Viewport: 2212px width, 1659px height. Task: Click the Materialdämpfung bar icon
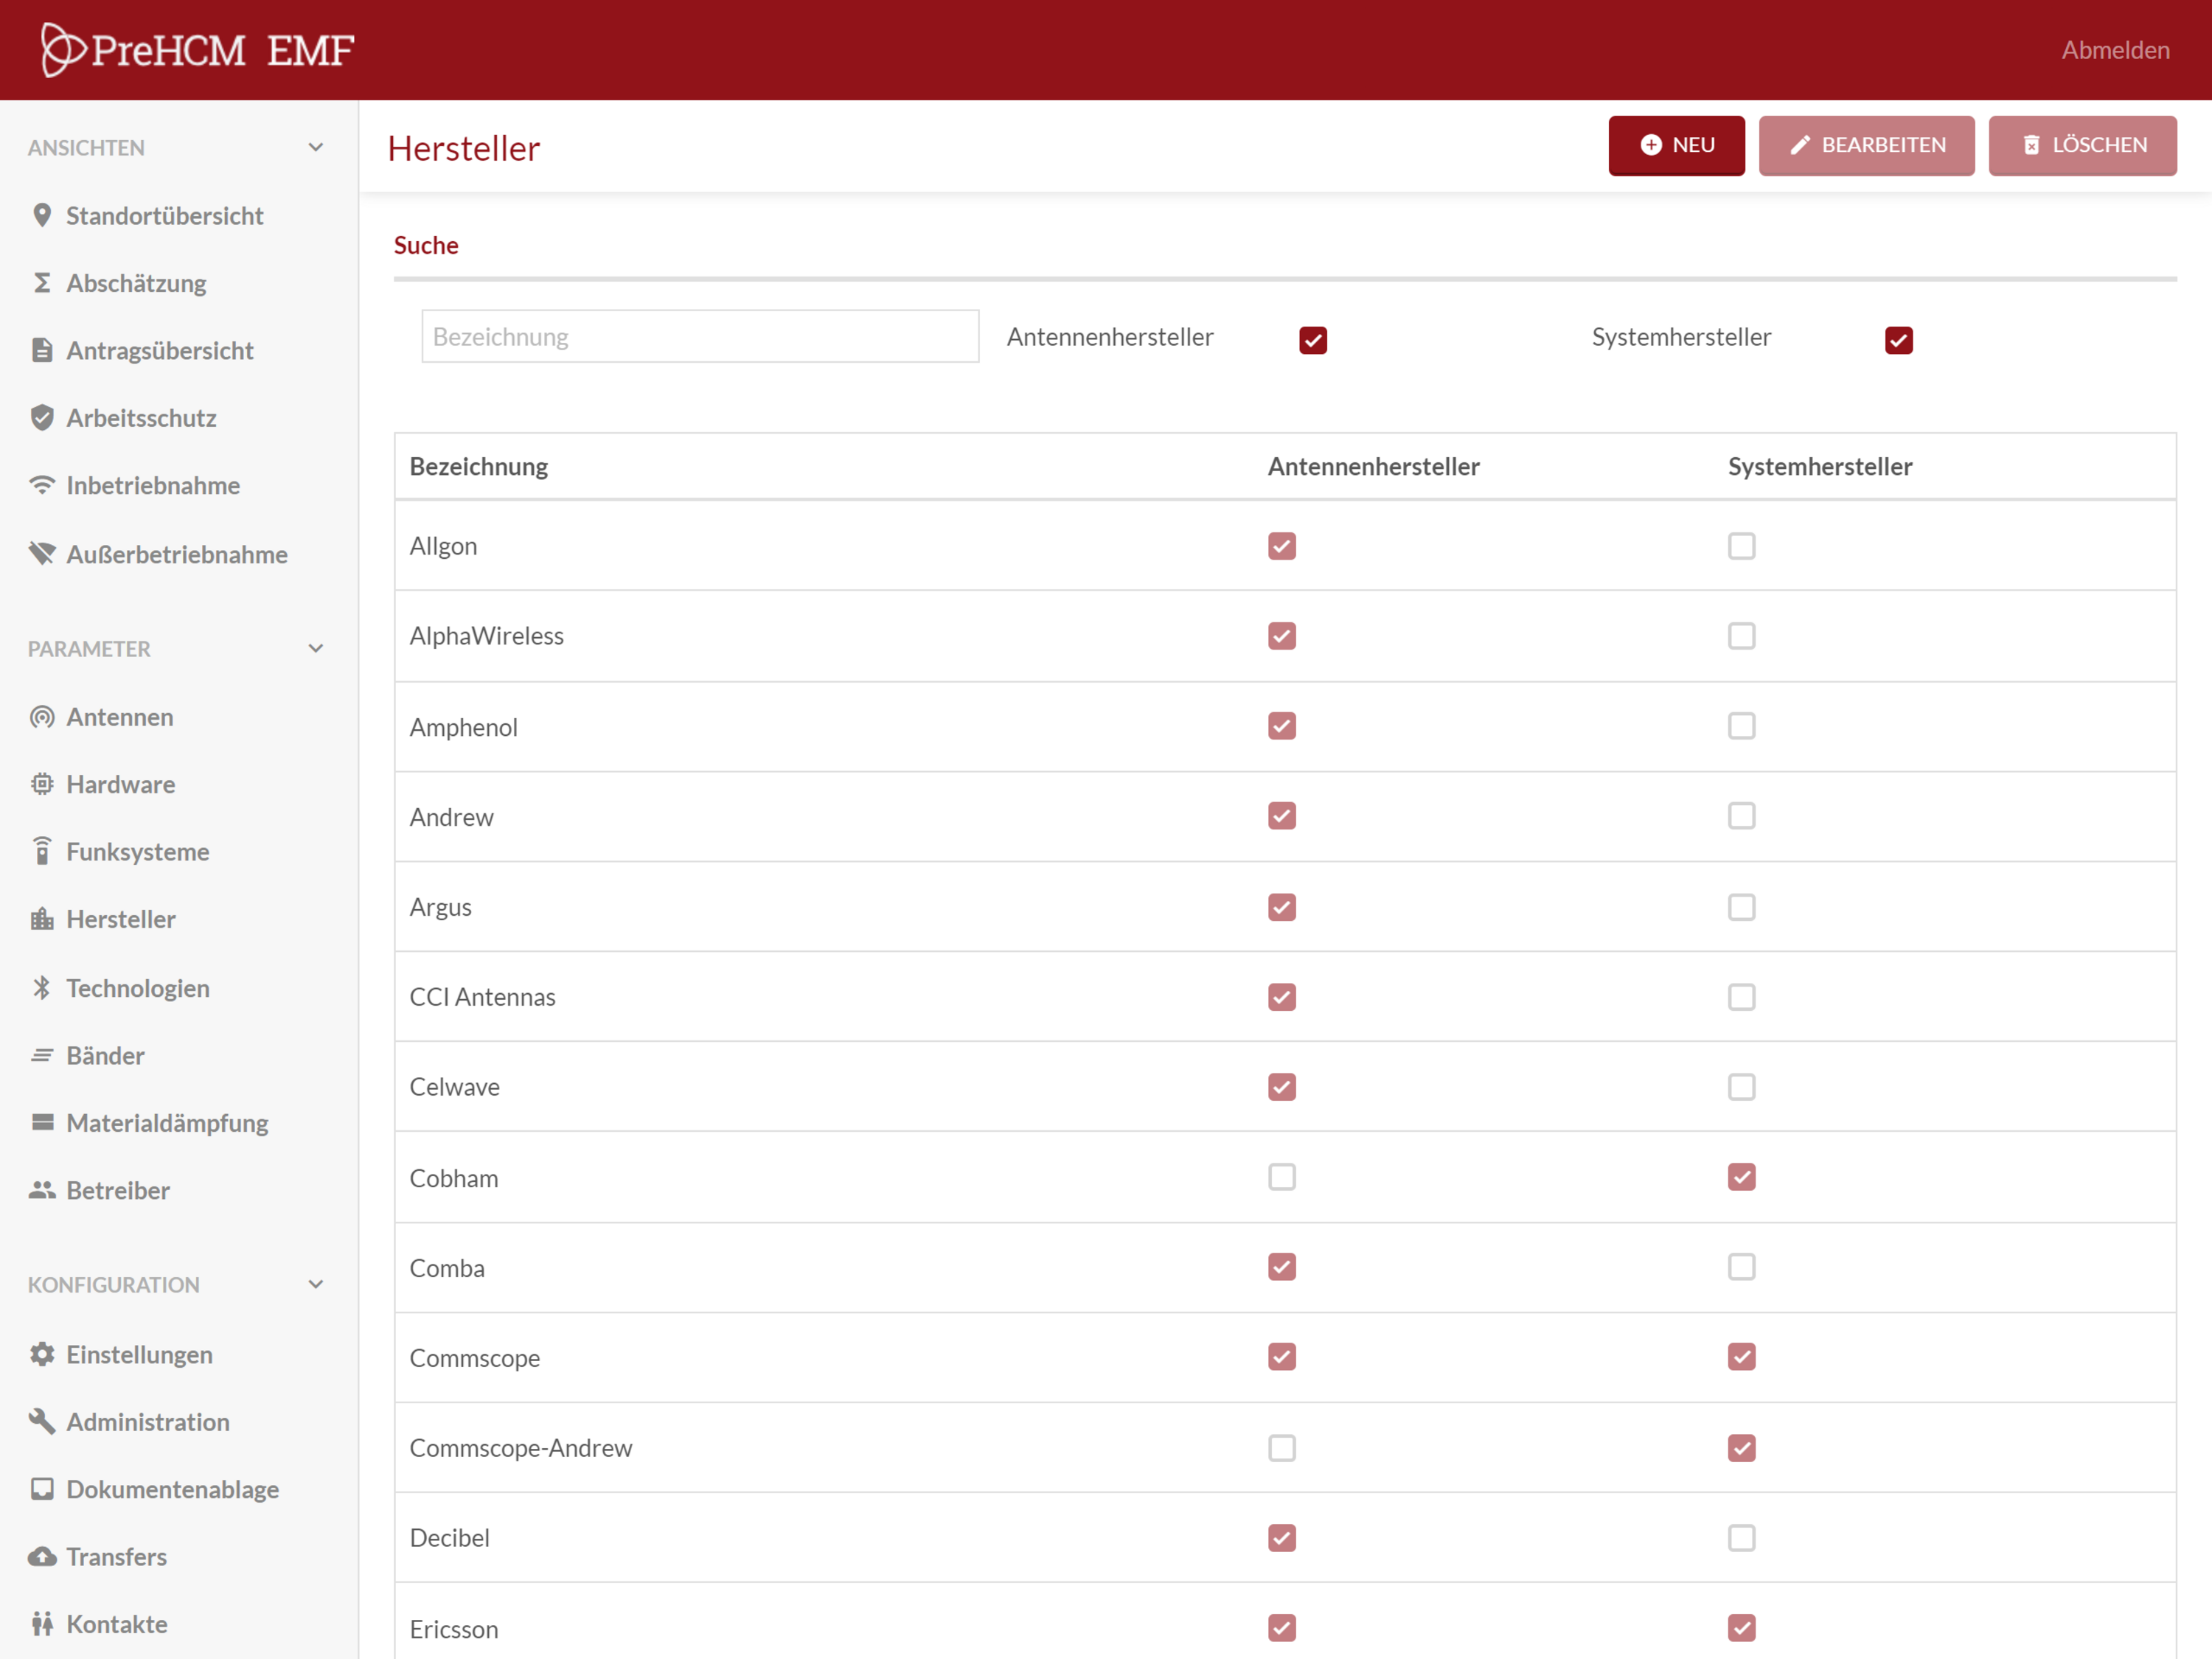(x=42, y=1122)
